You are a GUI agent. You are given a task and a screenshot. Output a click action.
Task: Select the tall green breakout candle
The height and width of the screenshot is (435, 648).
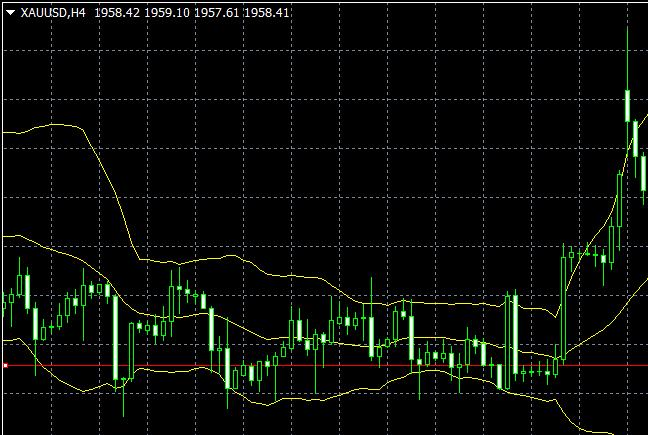561,300
